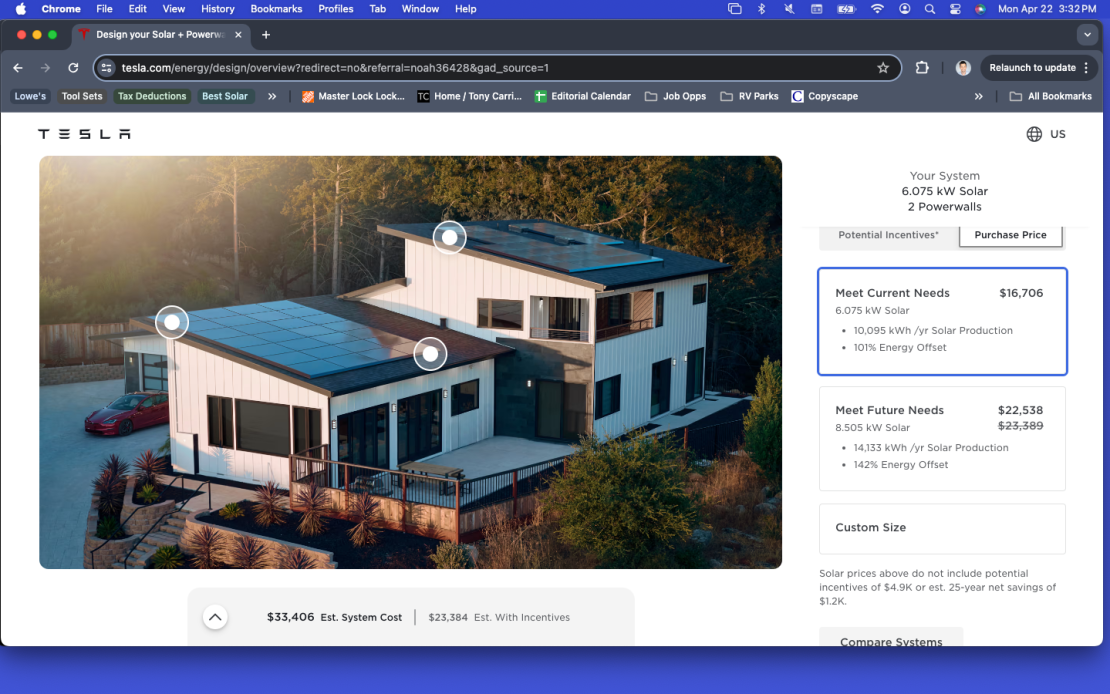Viewport: 1110px width, 694px height.
Task: Open the Chrome Help menu
Action: tap(466, 9)
